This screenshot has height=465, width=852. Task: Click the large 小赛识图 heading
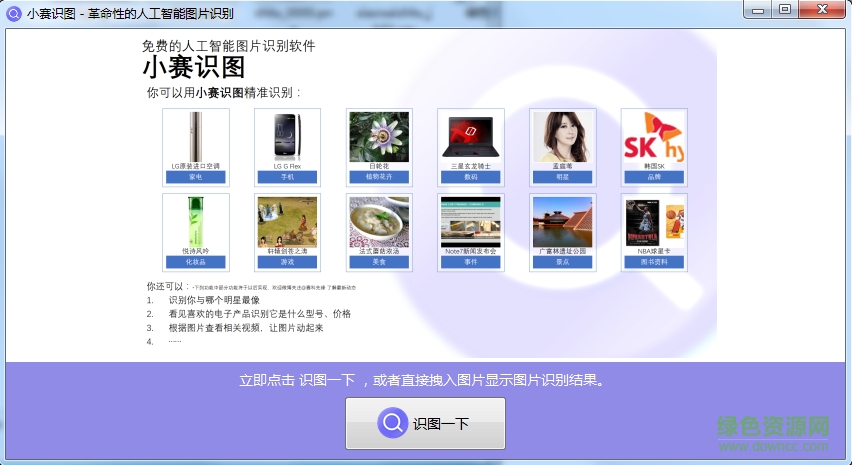[194, 68]
